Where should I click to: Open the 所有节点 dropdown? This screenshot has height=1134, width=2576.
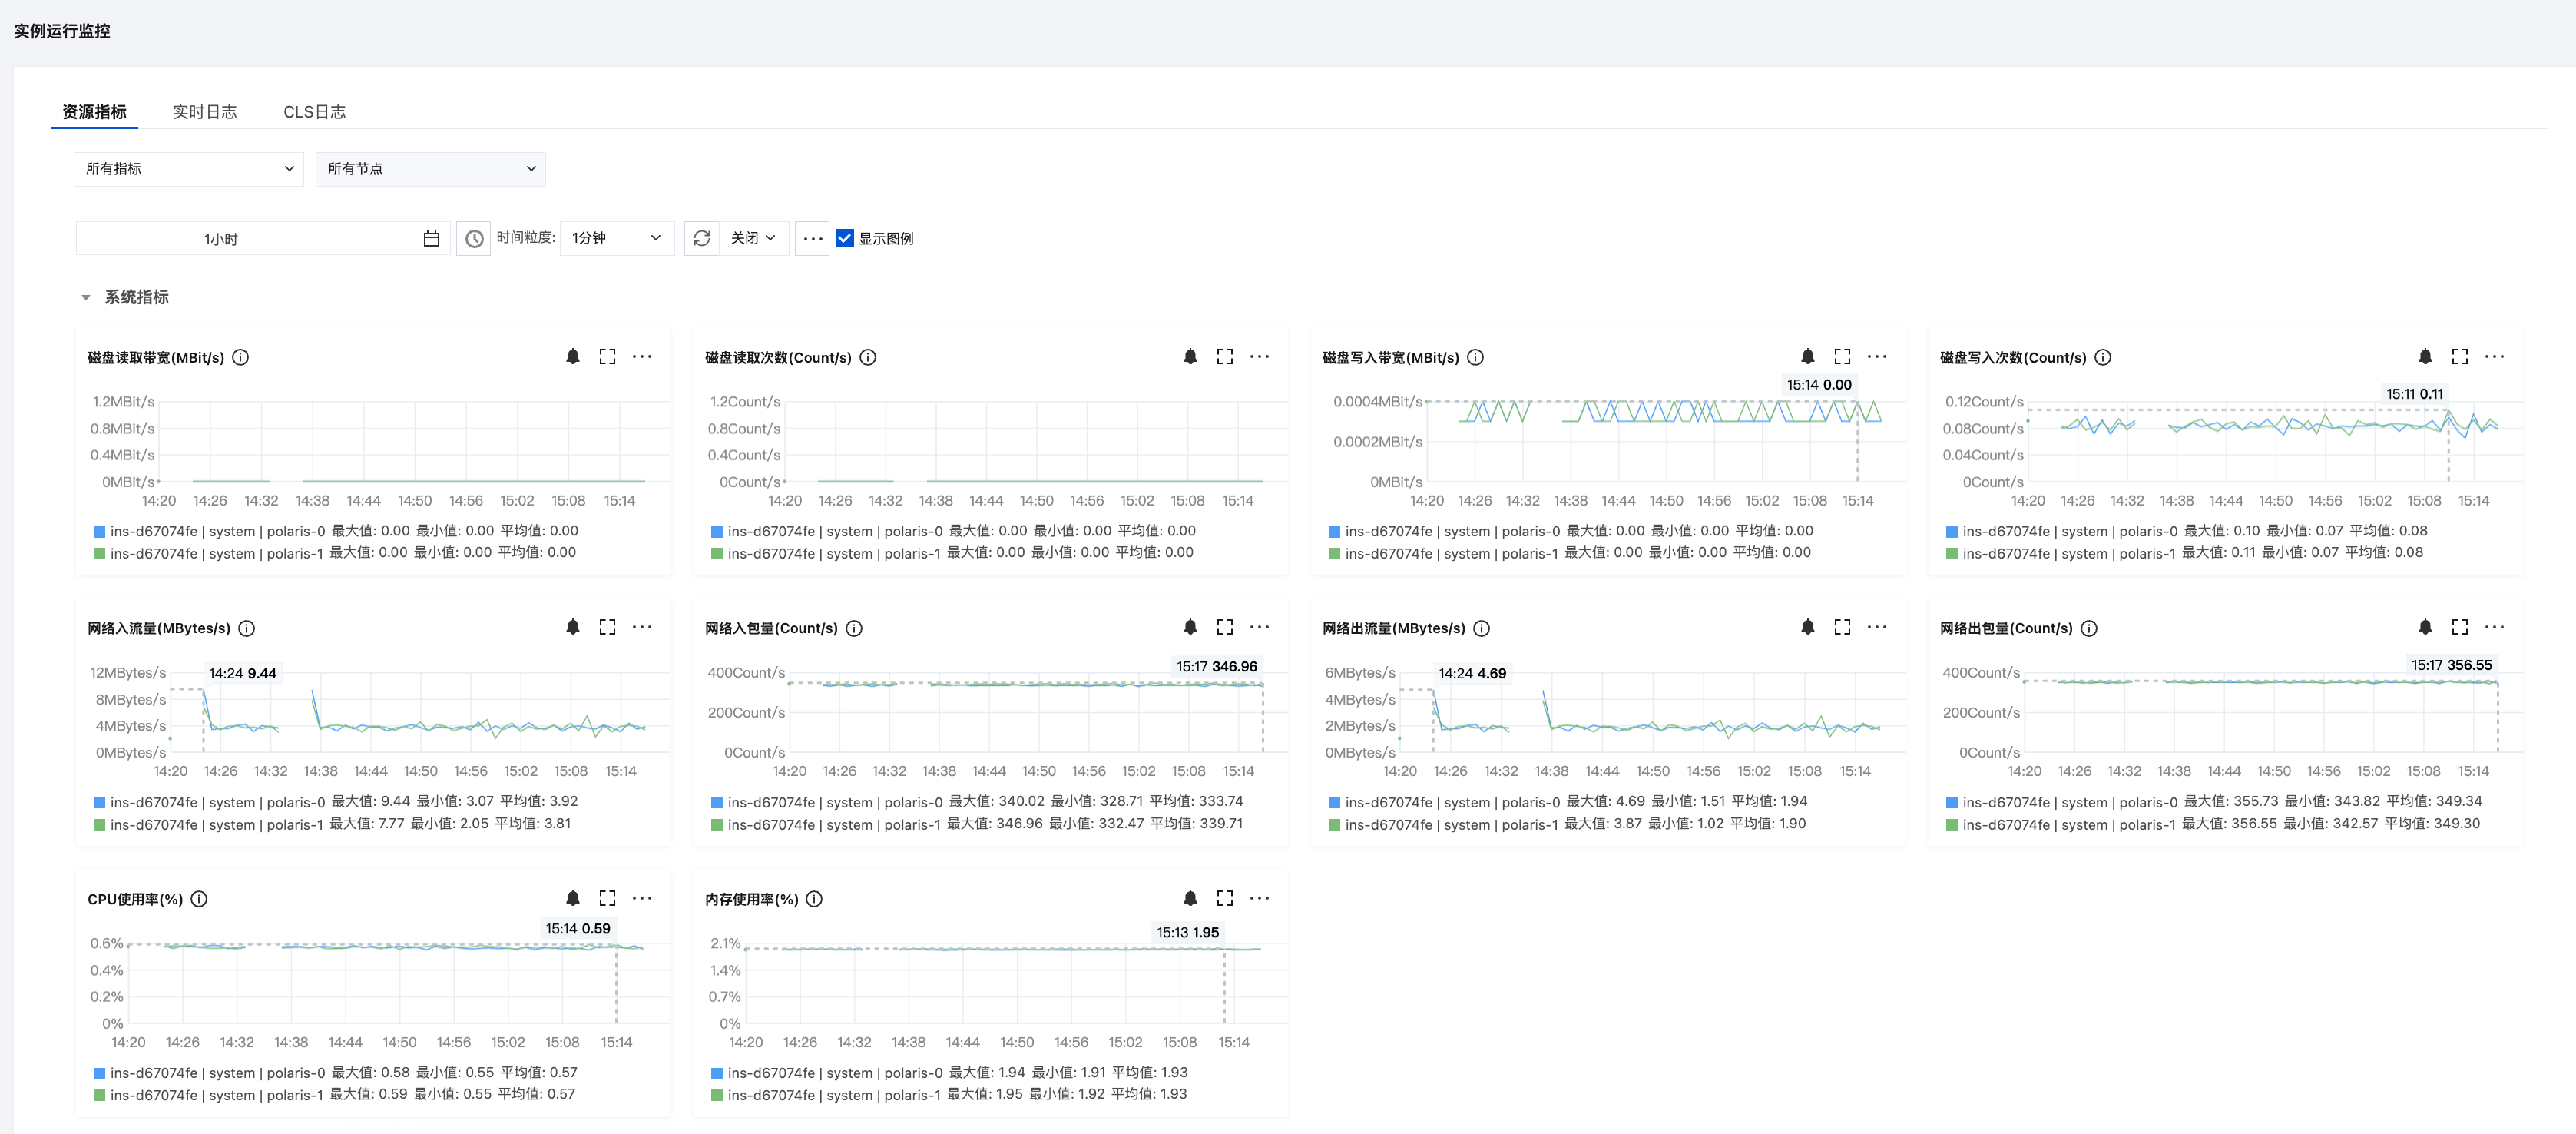[430, 169]
